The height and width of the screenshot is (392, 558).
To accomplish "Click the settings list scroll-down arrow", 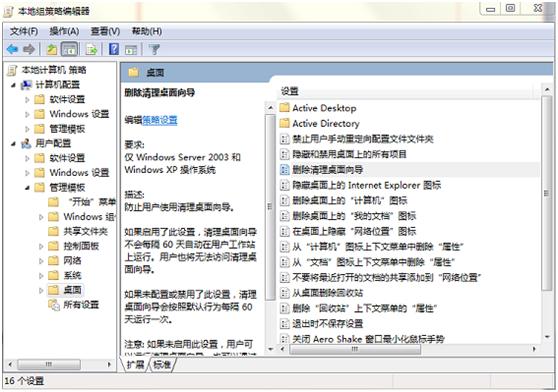I will [547, 337].
